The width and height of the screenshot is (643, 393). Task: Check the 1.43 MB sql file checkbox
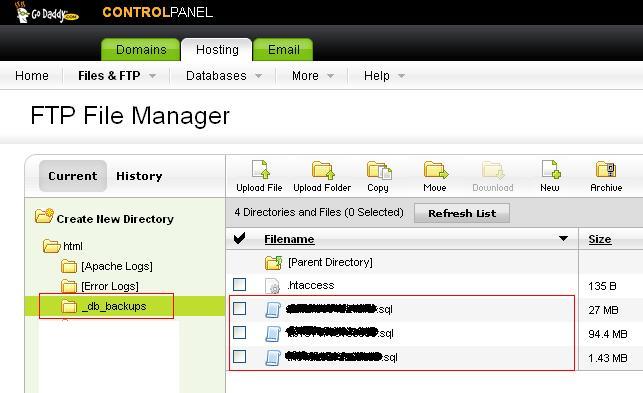[x=239, y=356]
